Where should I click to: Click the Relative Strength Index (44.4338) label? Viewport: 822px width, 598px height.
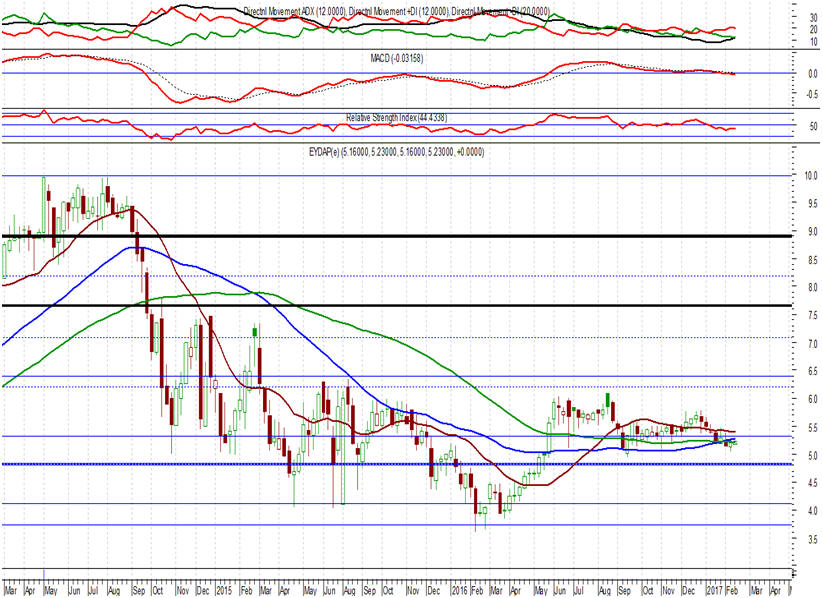[x=396, y=118]
